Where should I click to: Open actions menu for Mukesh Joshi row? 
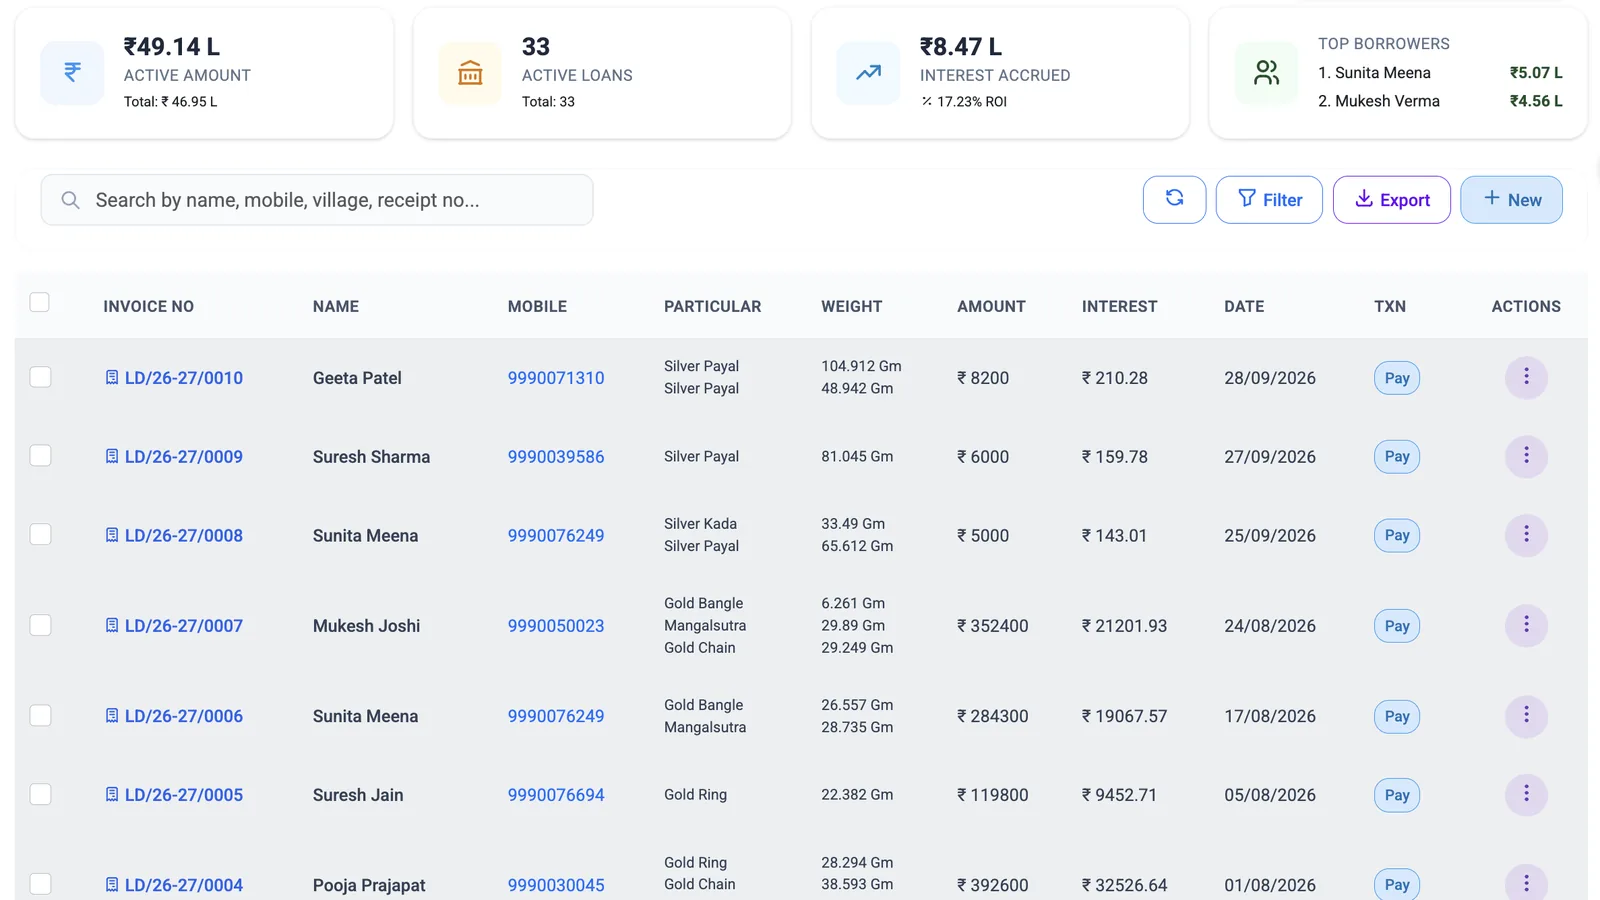1526,625
